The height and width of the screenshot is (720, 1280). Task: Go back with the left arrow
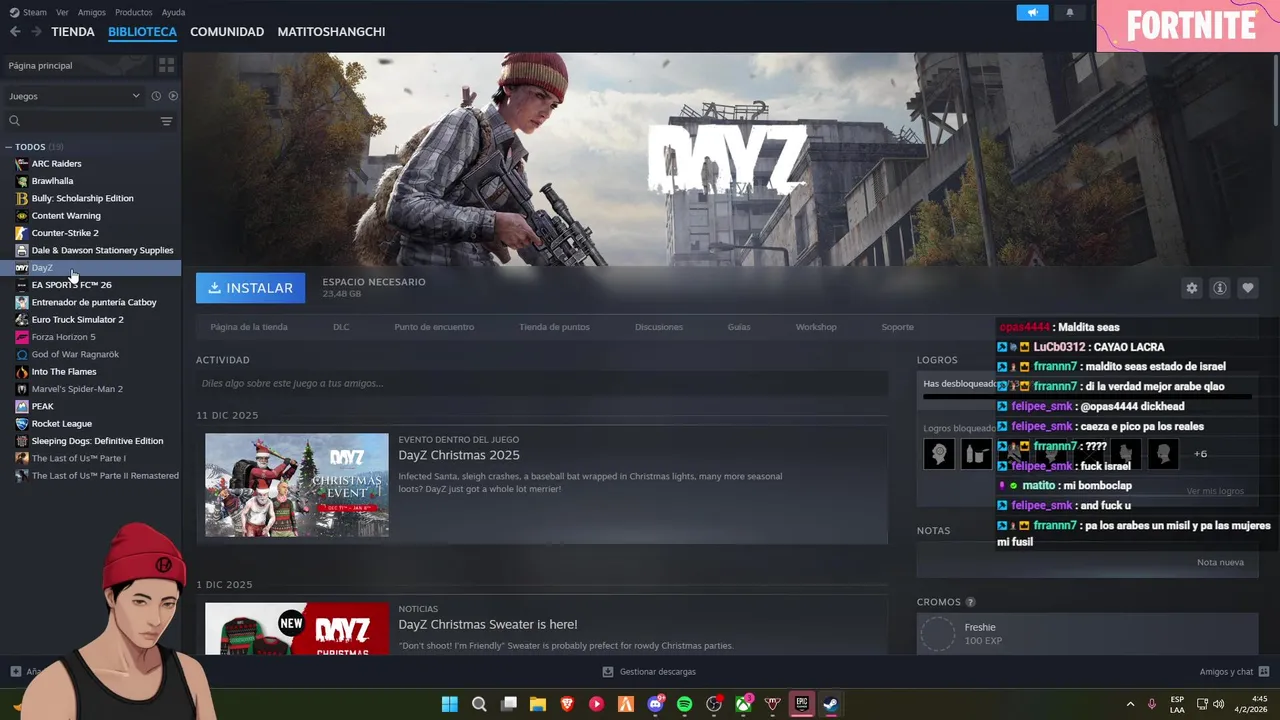pos(15,32)
